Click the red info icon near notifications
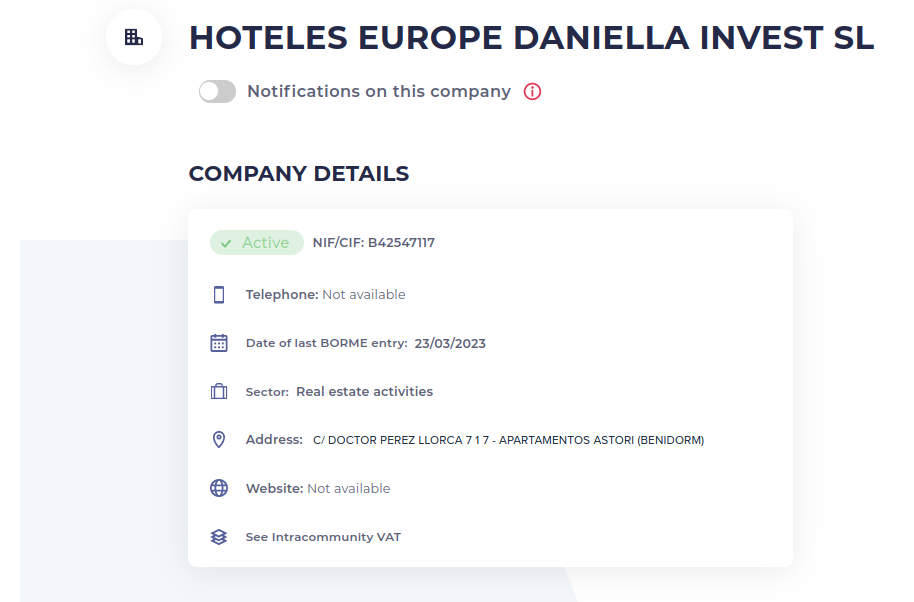 [x=533, y=91]
